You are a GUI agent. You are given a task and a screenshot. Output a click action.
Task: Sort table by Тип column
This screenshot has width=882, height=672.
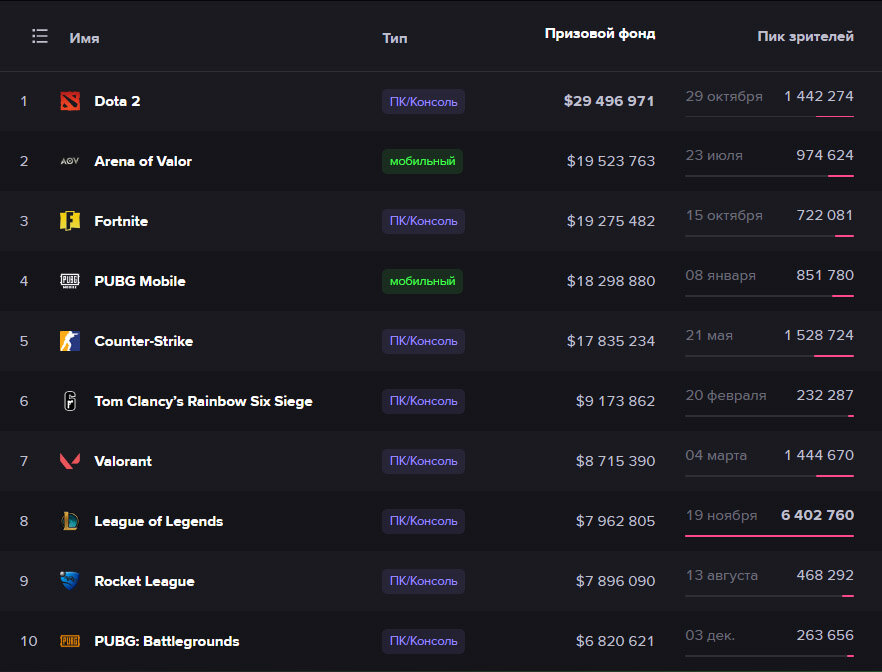[395, 38]
